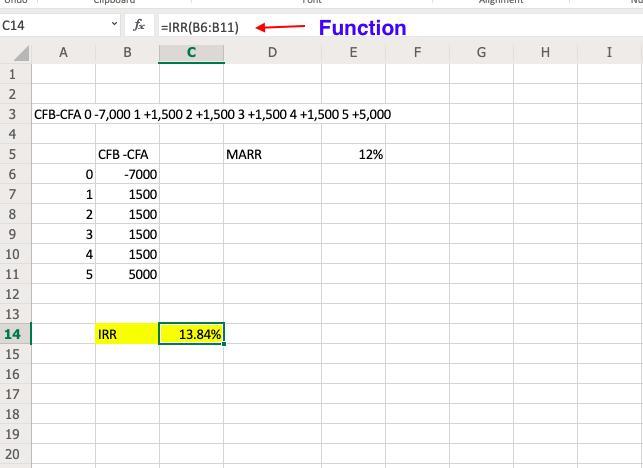Select row 20 header
Viewport: 643px width, 468px height.
click(15, 454)
